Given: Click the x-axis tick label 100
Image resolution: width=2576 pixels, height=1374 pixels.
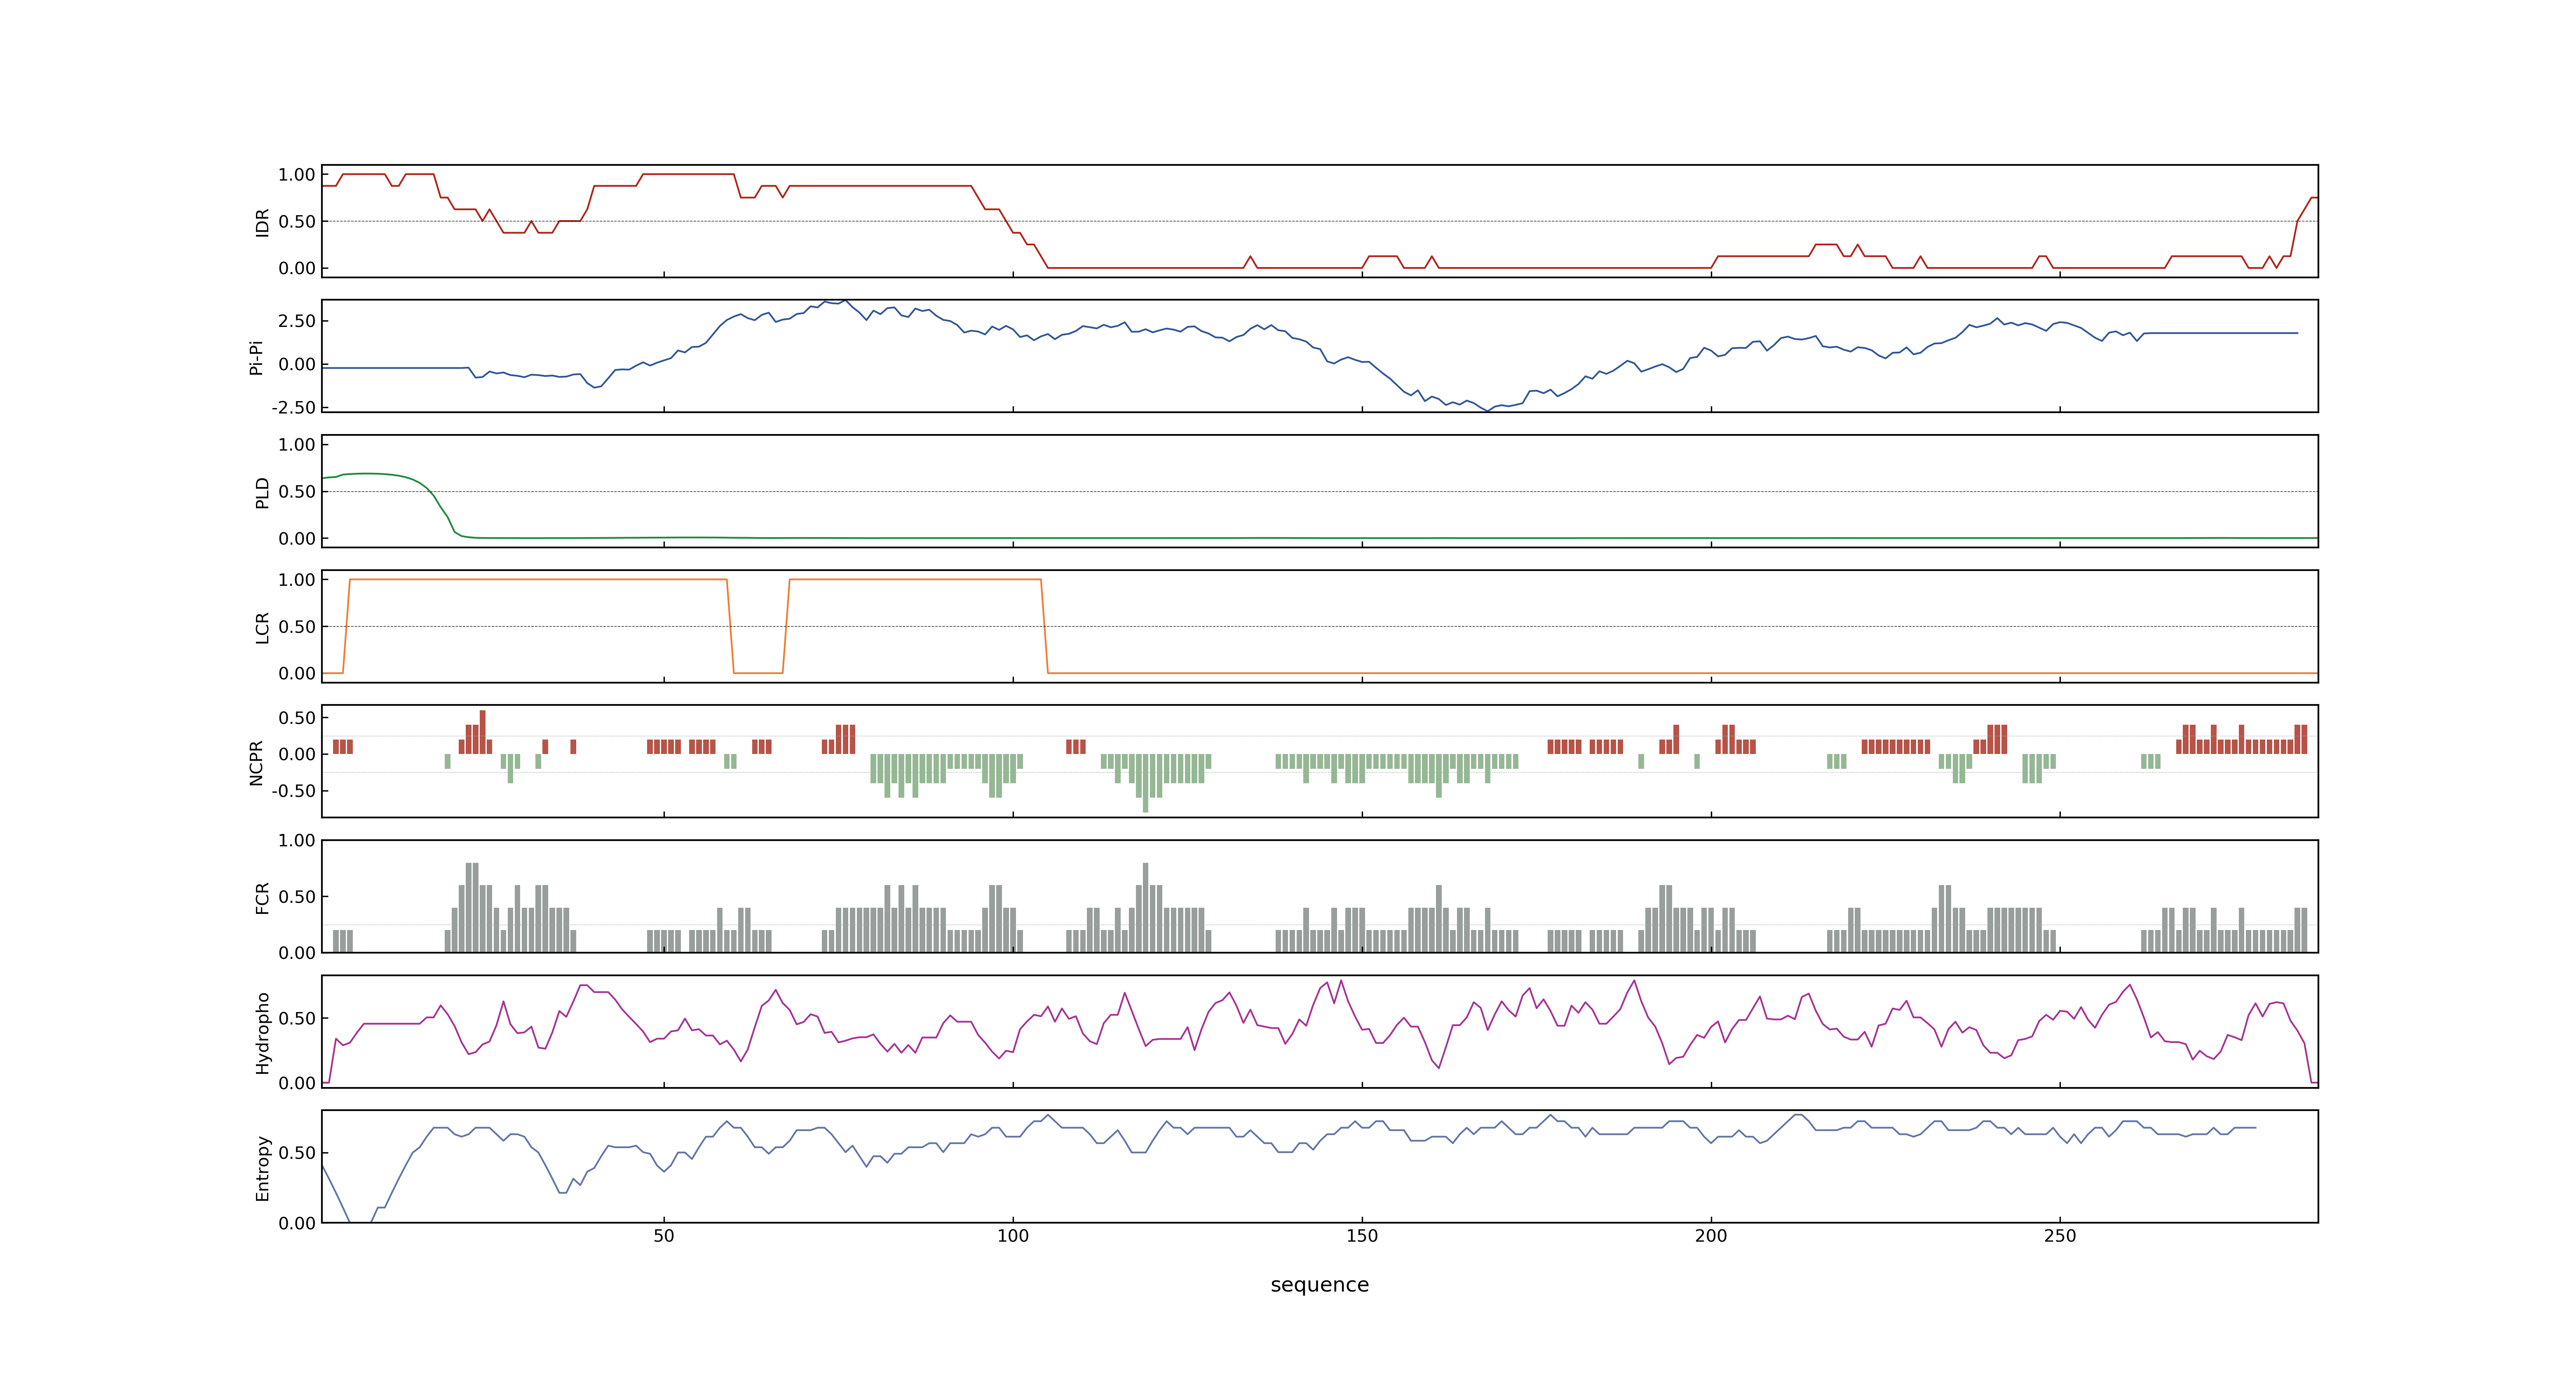Looking at the screenshot, I should (1013, 1236).
